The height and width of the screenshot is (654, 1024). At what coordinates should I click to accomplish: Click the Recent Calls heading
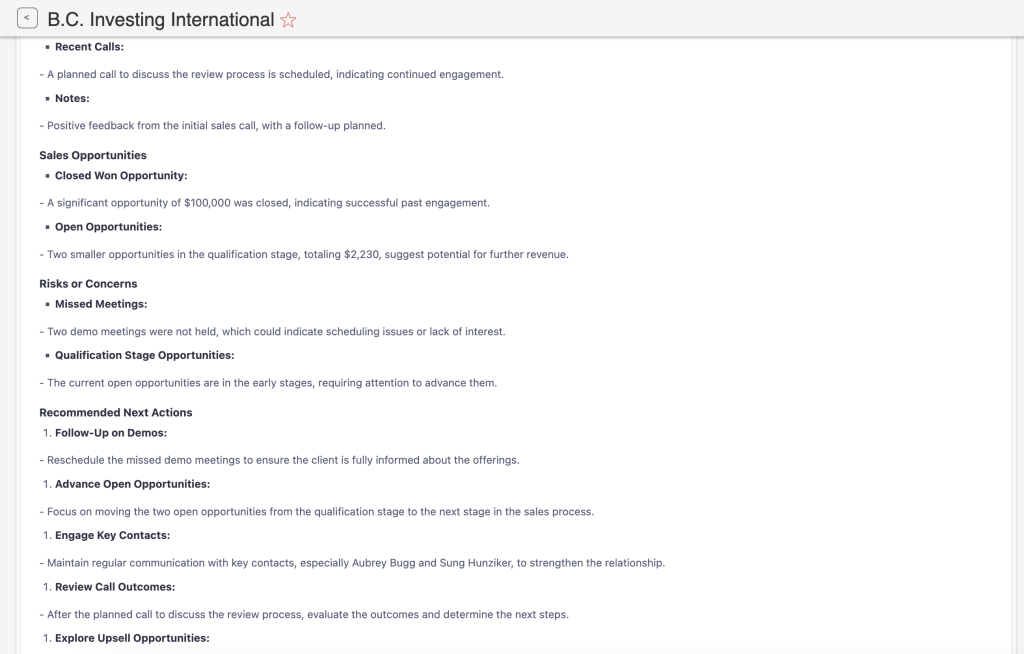click(x=89, y=47)
